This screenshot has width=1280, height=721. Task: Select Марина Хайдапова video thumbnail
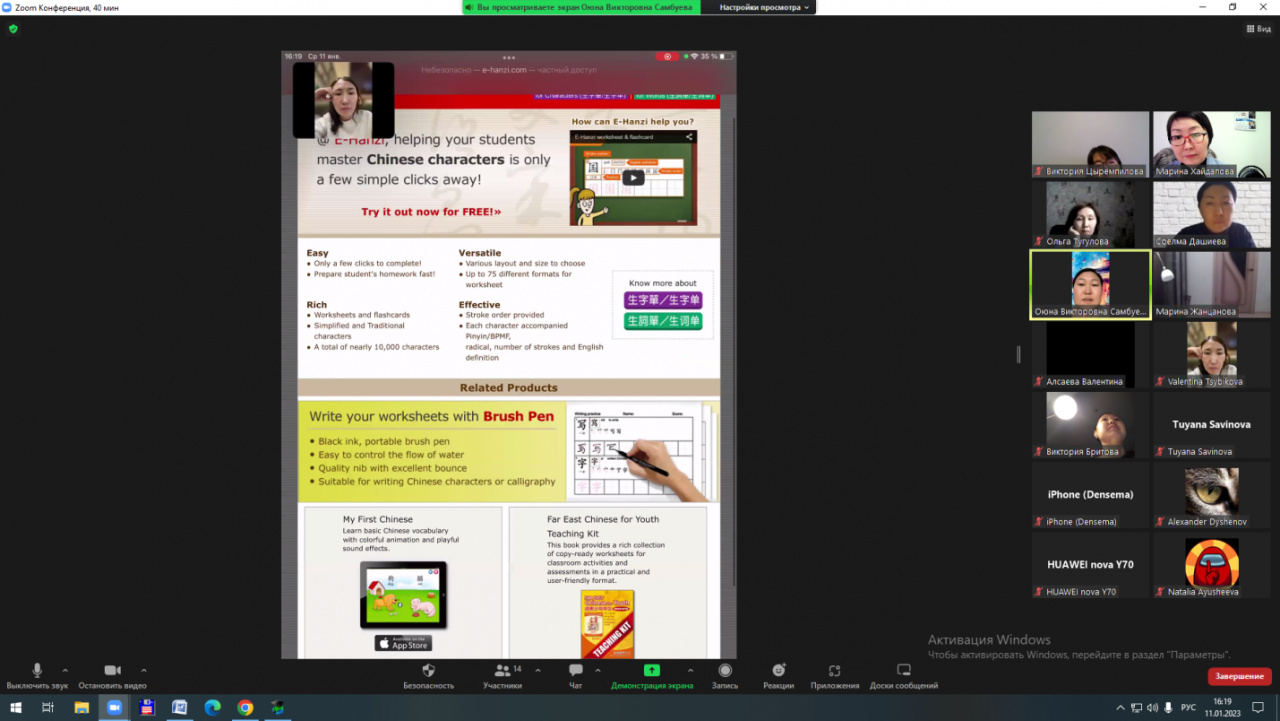(1211, 144)
